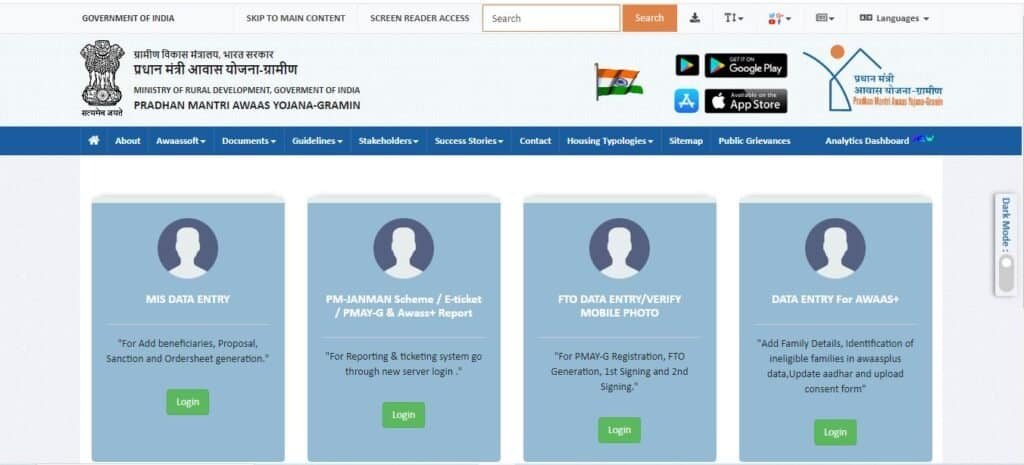Click the PMAY-G house logo
1024x465 pixels.
873,78
